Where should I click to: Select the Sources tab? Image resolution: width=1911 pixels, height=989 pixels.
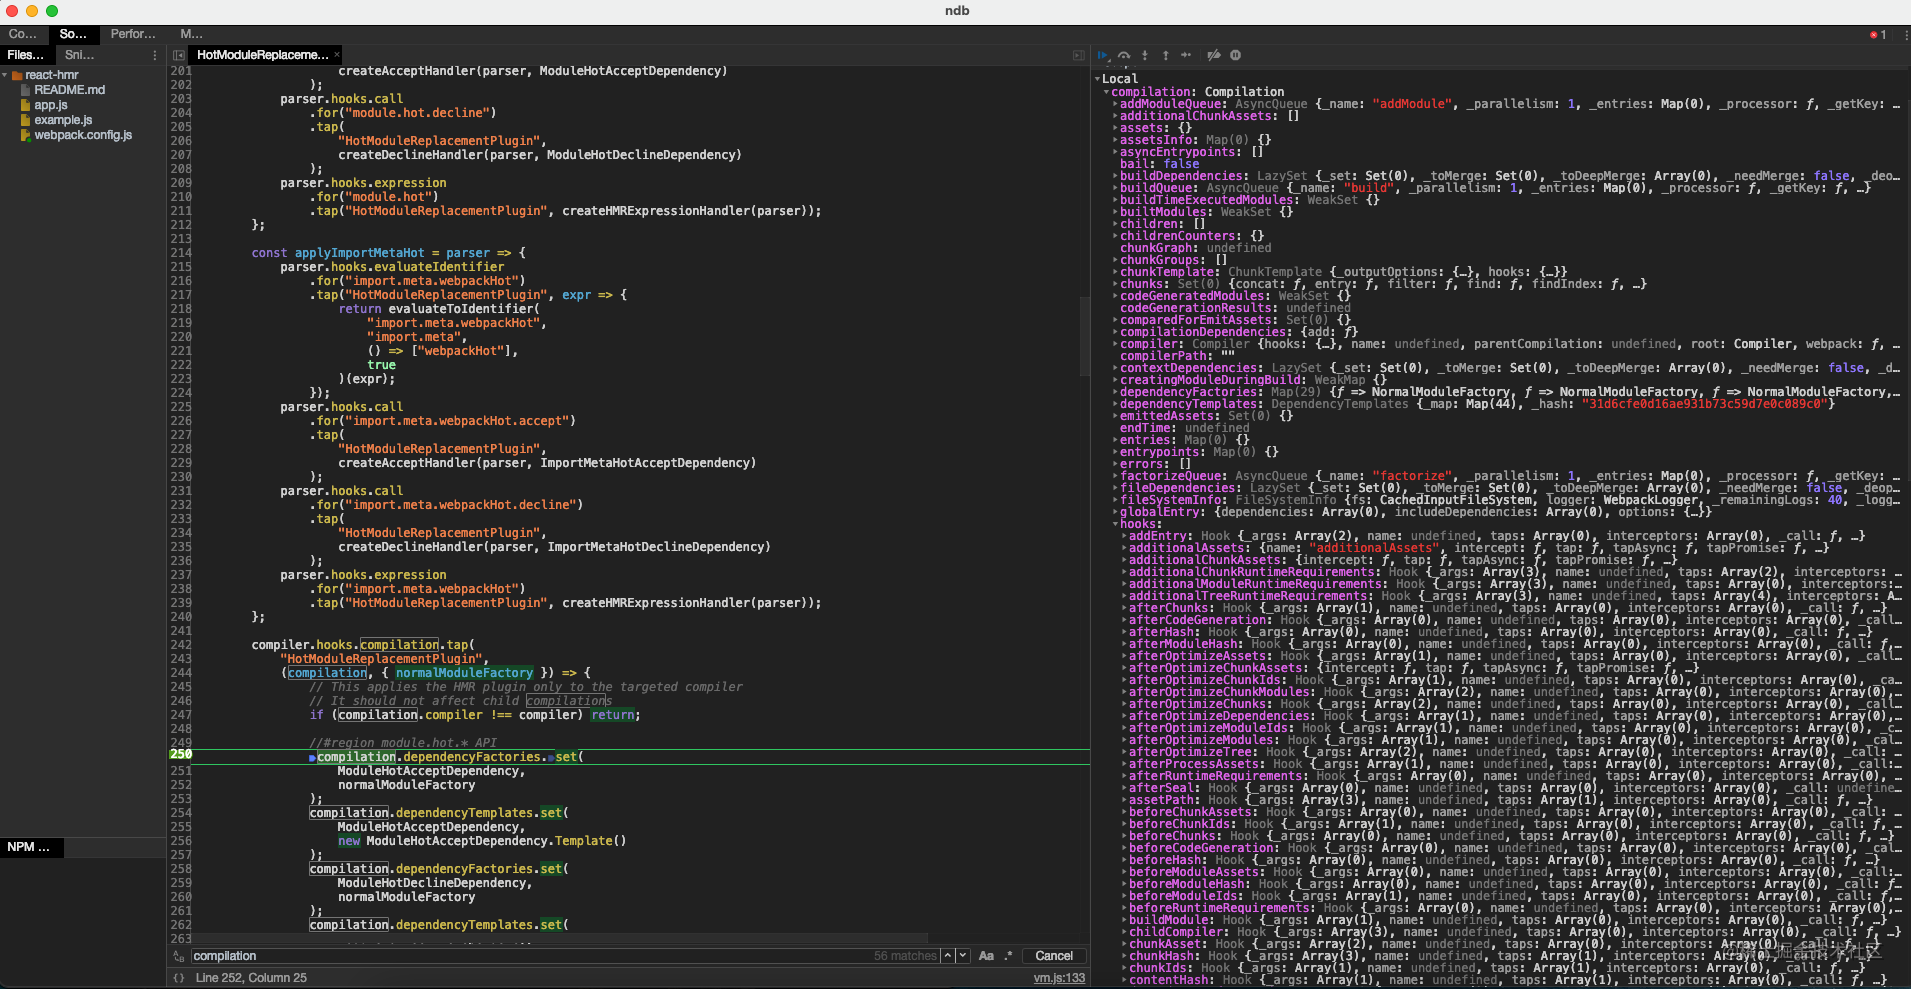(x=73, y=34)
